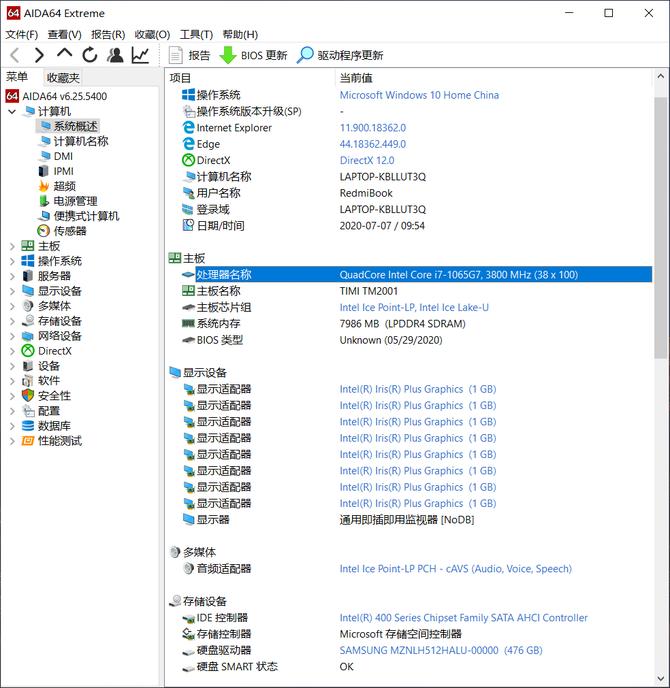Switch to the 菜单 tab
This screenshot has width=670, height=688.
[17, 77]
